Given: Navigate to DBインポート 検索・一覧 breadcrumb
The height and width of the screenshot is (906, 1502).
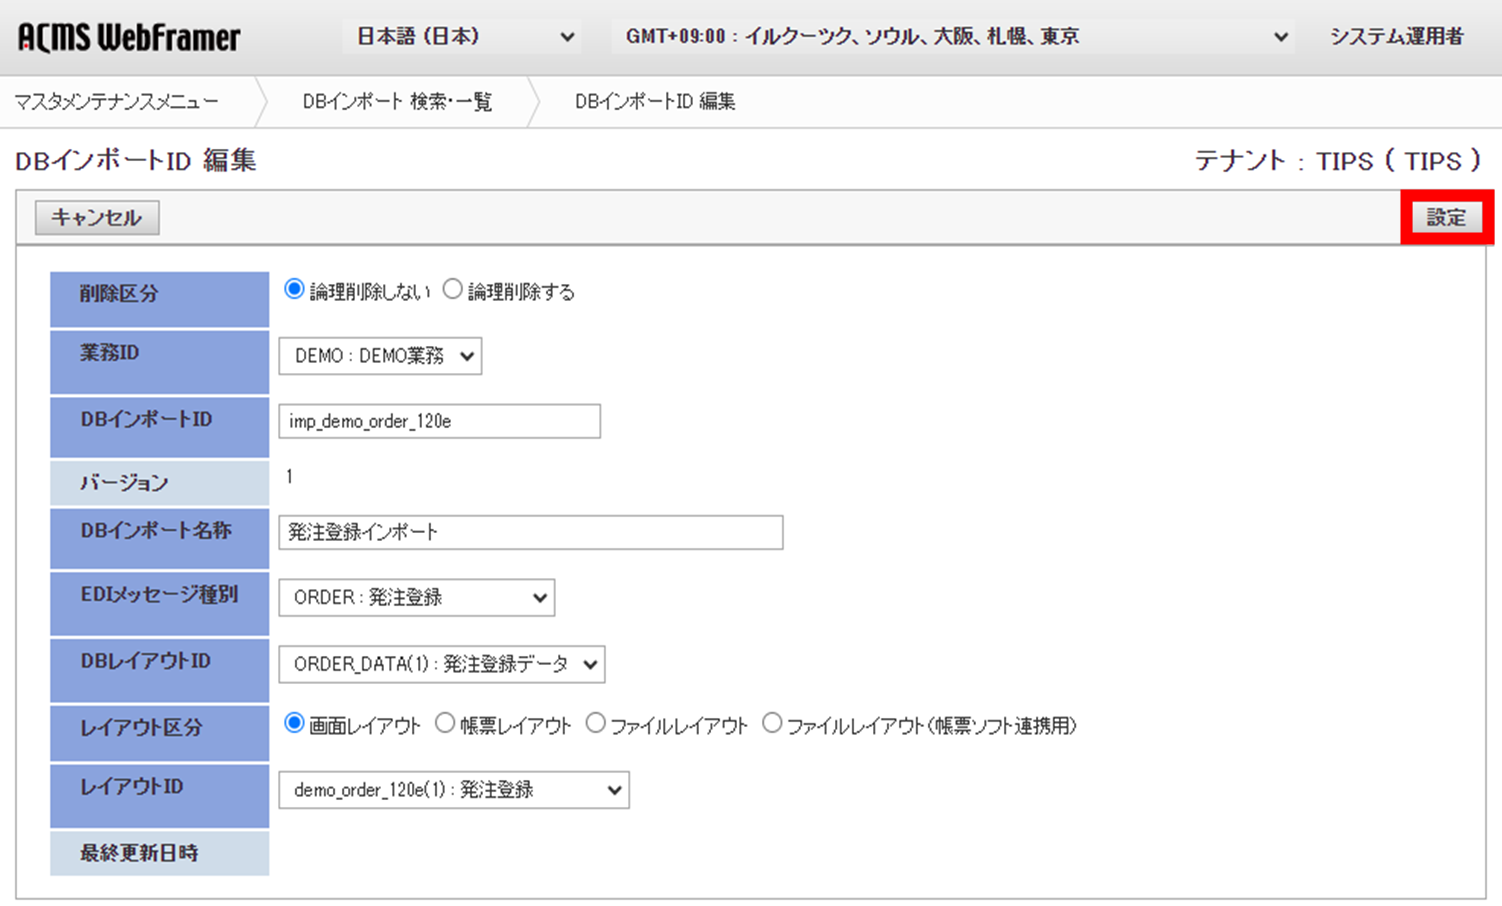Looking at the screenshot, I should pos(397,101).
